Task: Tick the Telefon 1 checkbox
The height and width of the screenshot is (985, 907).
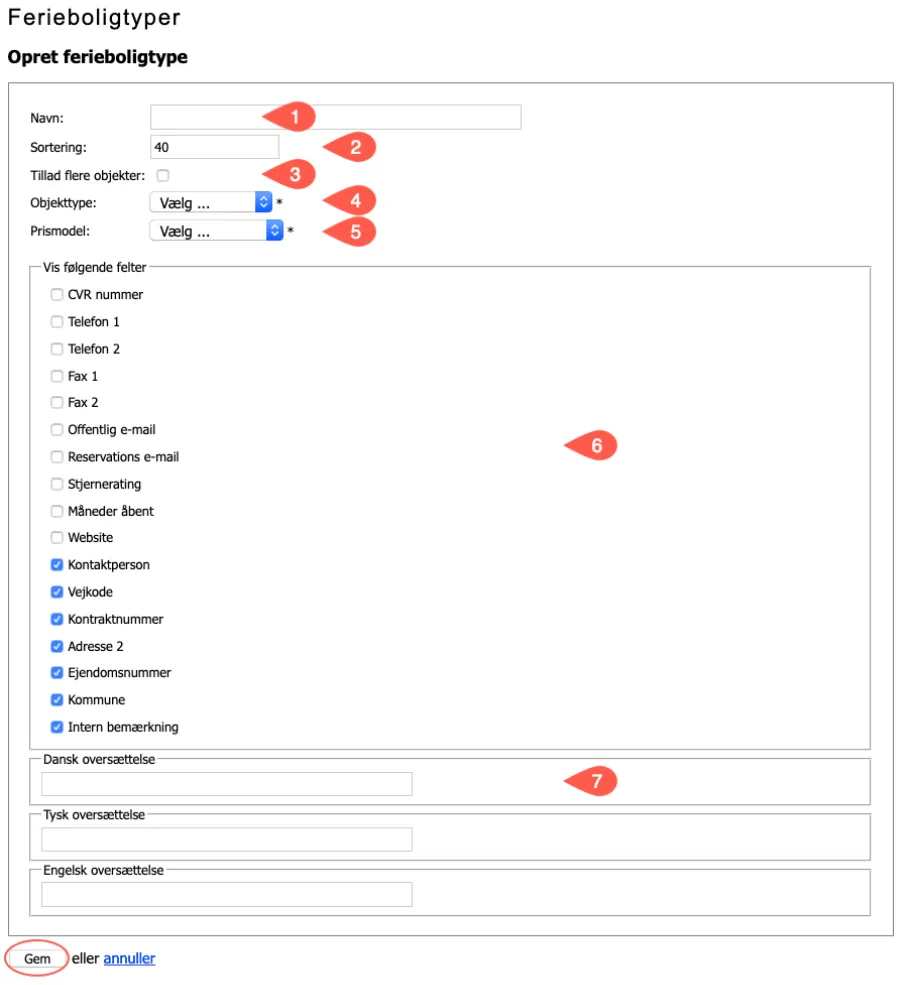Action: click(x=57, y=322)
